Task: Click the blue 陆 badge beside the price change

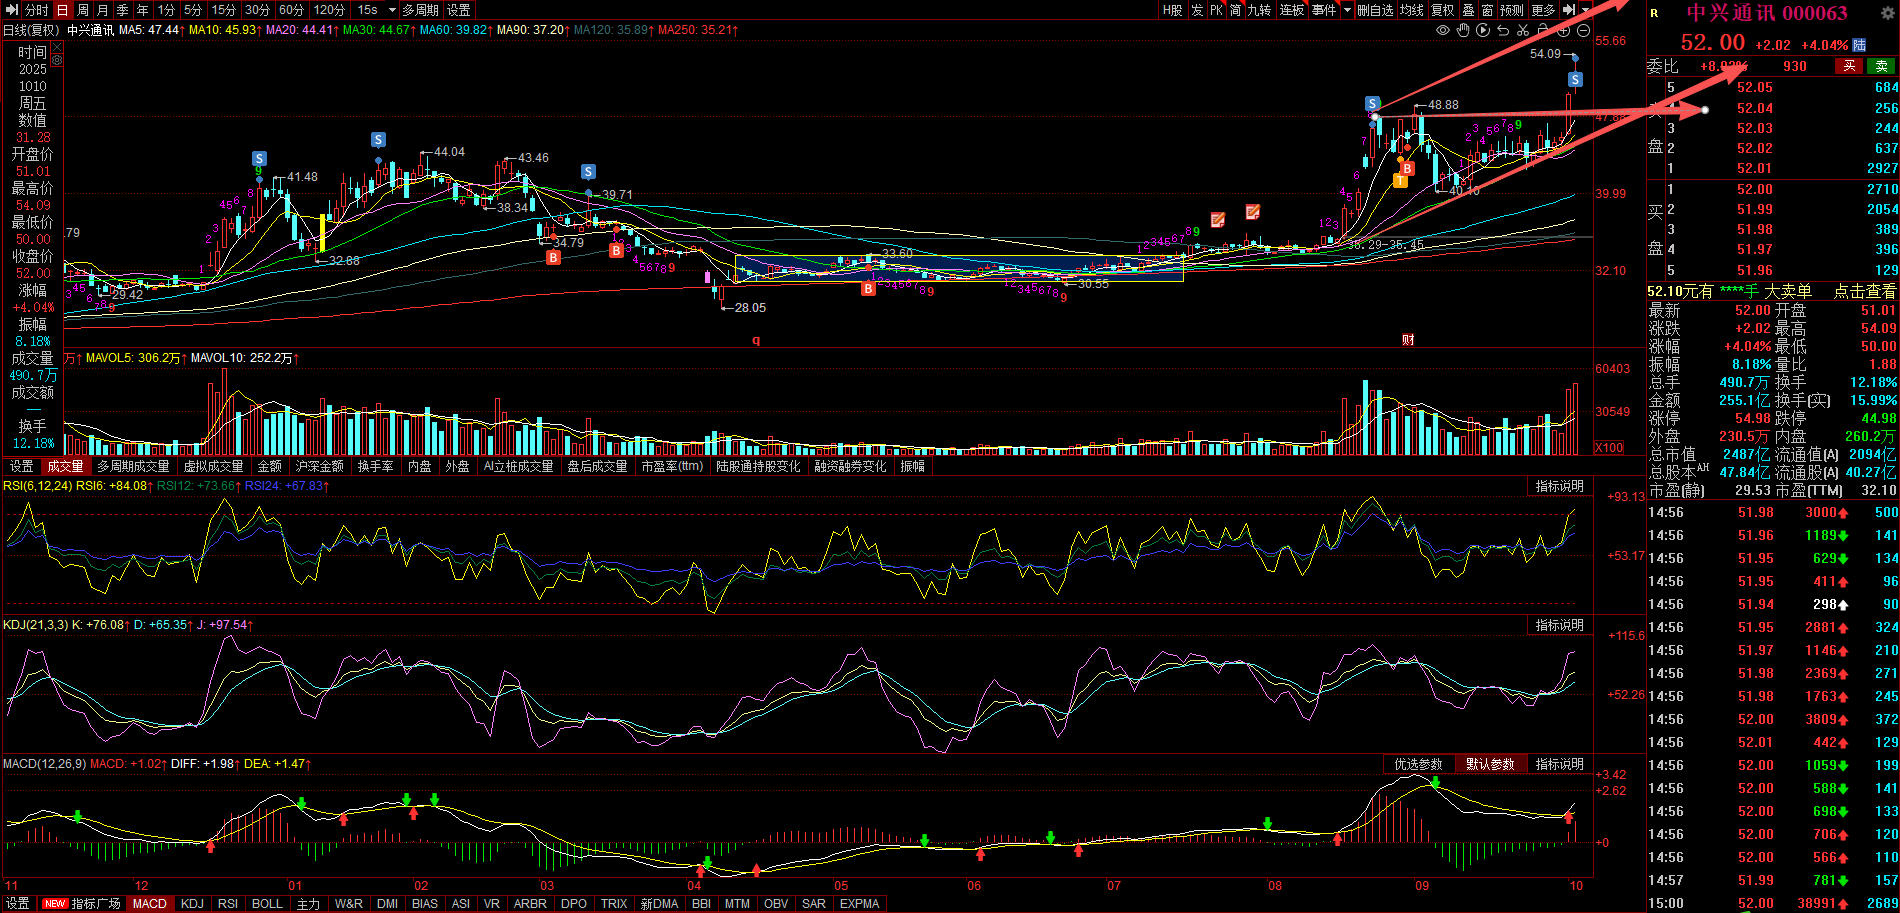Action: [1859, 45]
